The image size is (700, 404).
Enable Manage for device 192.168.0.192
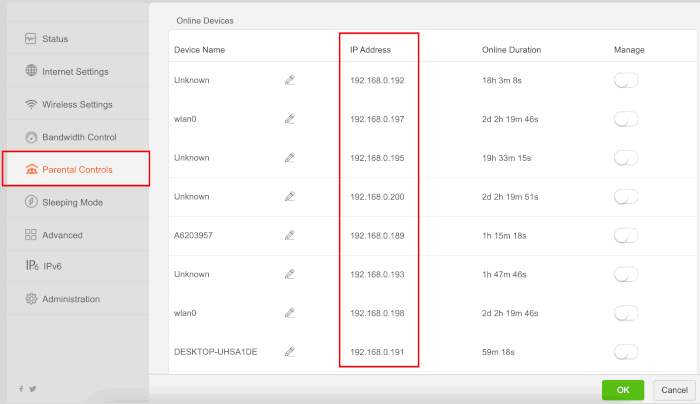tap(626, 80)
